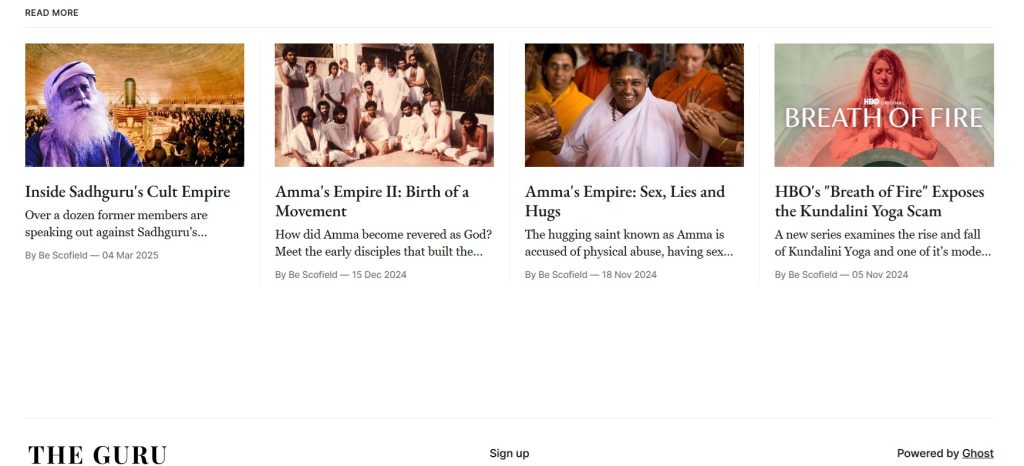
Task: Open the Inside Sadhguru's Cult Empire headline
Action: click(x=127, y=192)
